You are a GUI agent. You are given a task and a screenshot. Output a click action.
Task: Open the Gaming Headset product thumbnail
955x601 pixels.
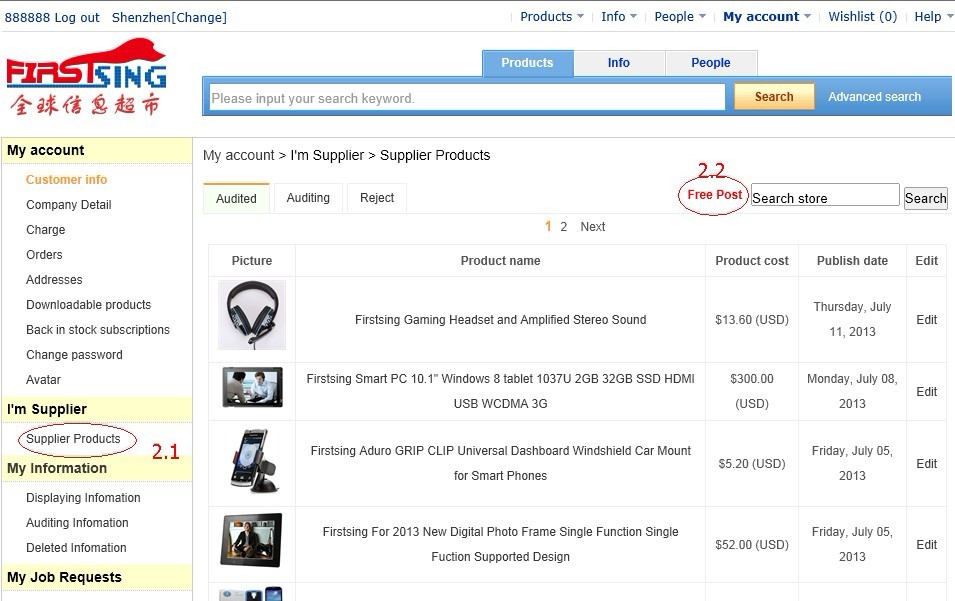252,315
